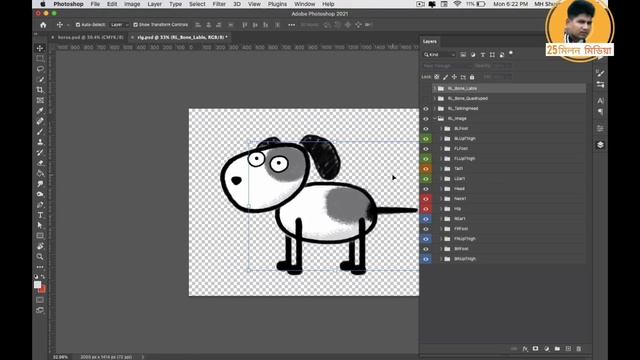Open the Kind filter dropdown
Screen dimensions: 640x360
click(x=439, y=54)
